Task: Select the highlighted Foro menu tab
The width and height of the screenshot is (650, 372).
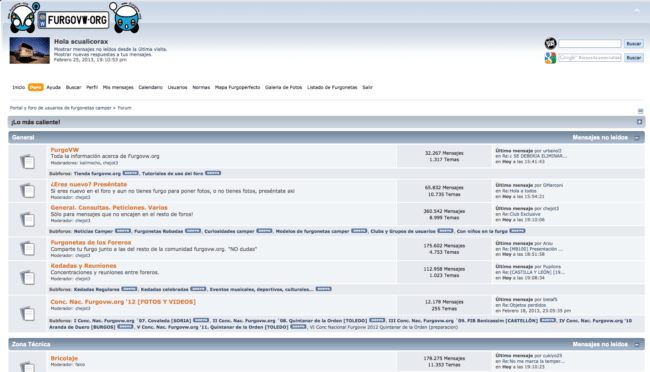Action: tap(36, 87)
